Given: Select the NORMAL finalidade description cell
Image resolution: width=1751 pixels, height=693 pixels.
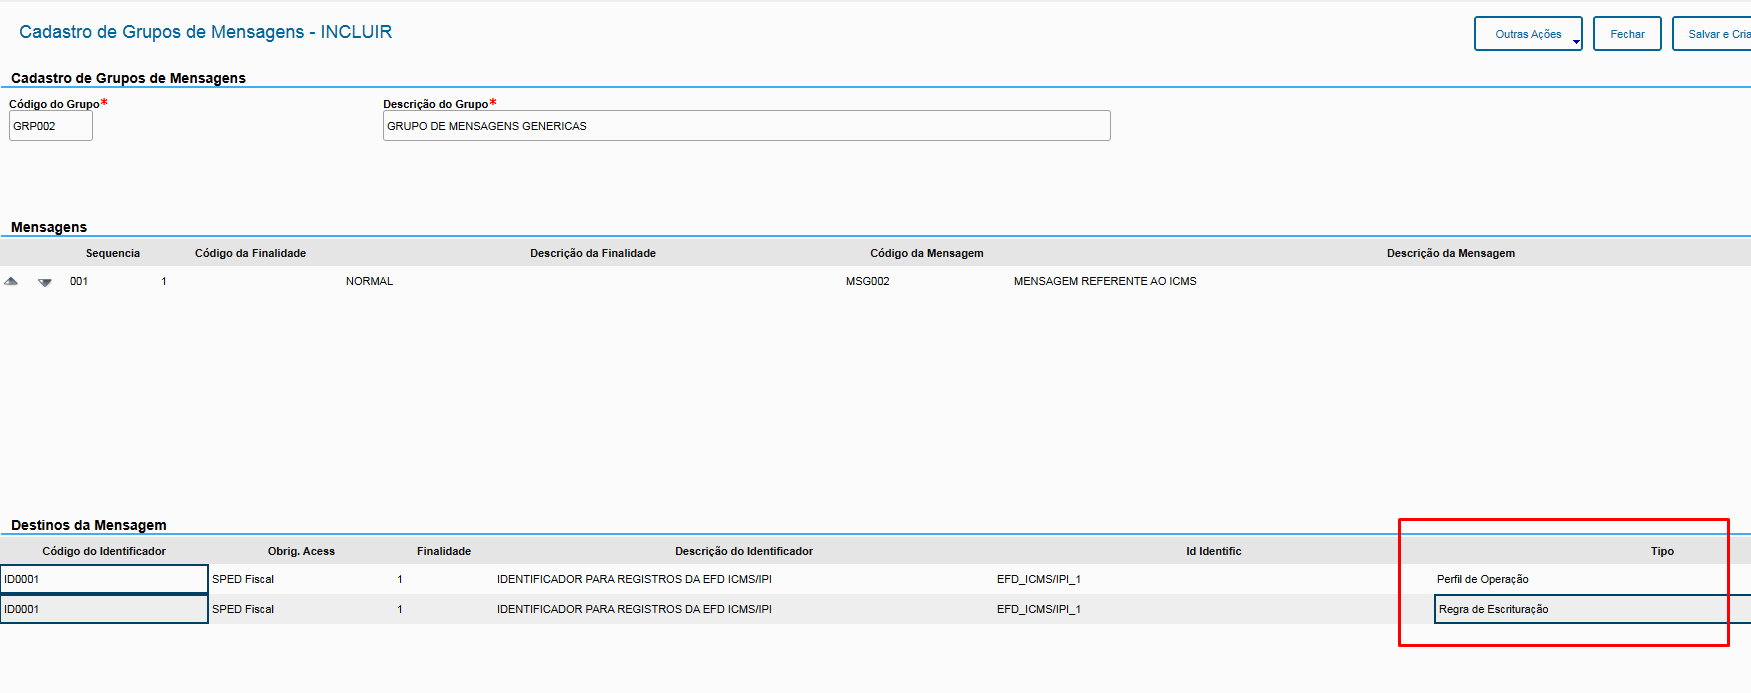Looking at the screenshot, I should (x=369, y=281).
